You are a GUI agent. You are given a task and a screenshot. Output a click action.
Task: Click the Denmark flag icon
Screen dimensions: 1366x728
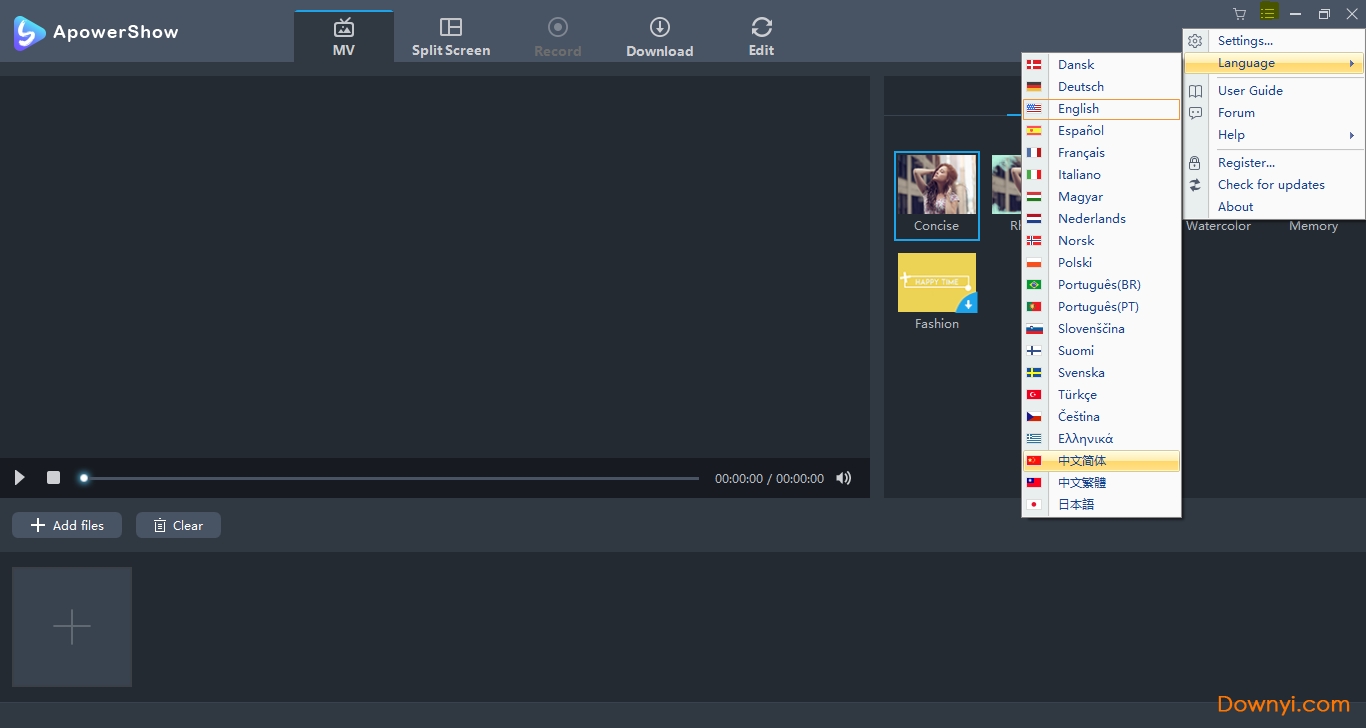coord(1034,65)
